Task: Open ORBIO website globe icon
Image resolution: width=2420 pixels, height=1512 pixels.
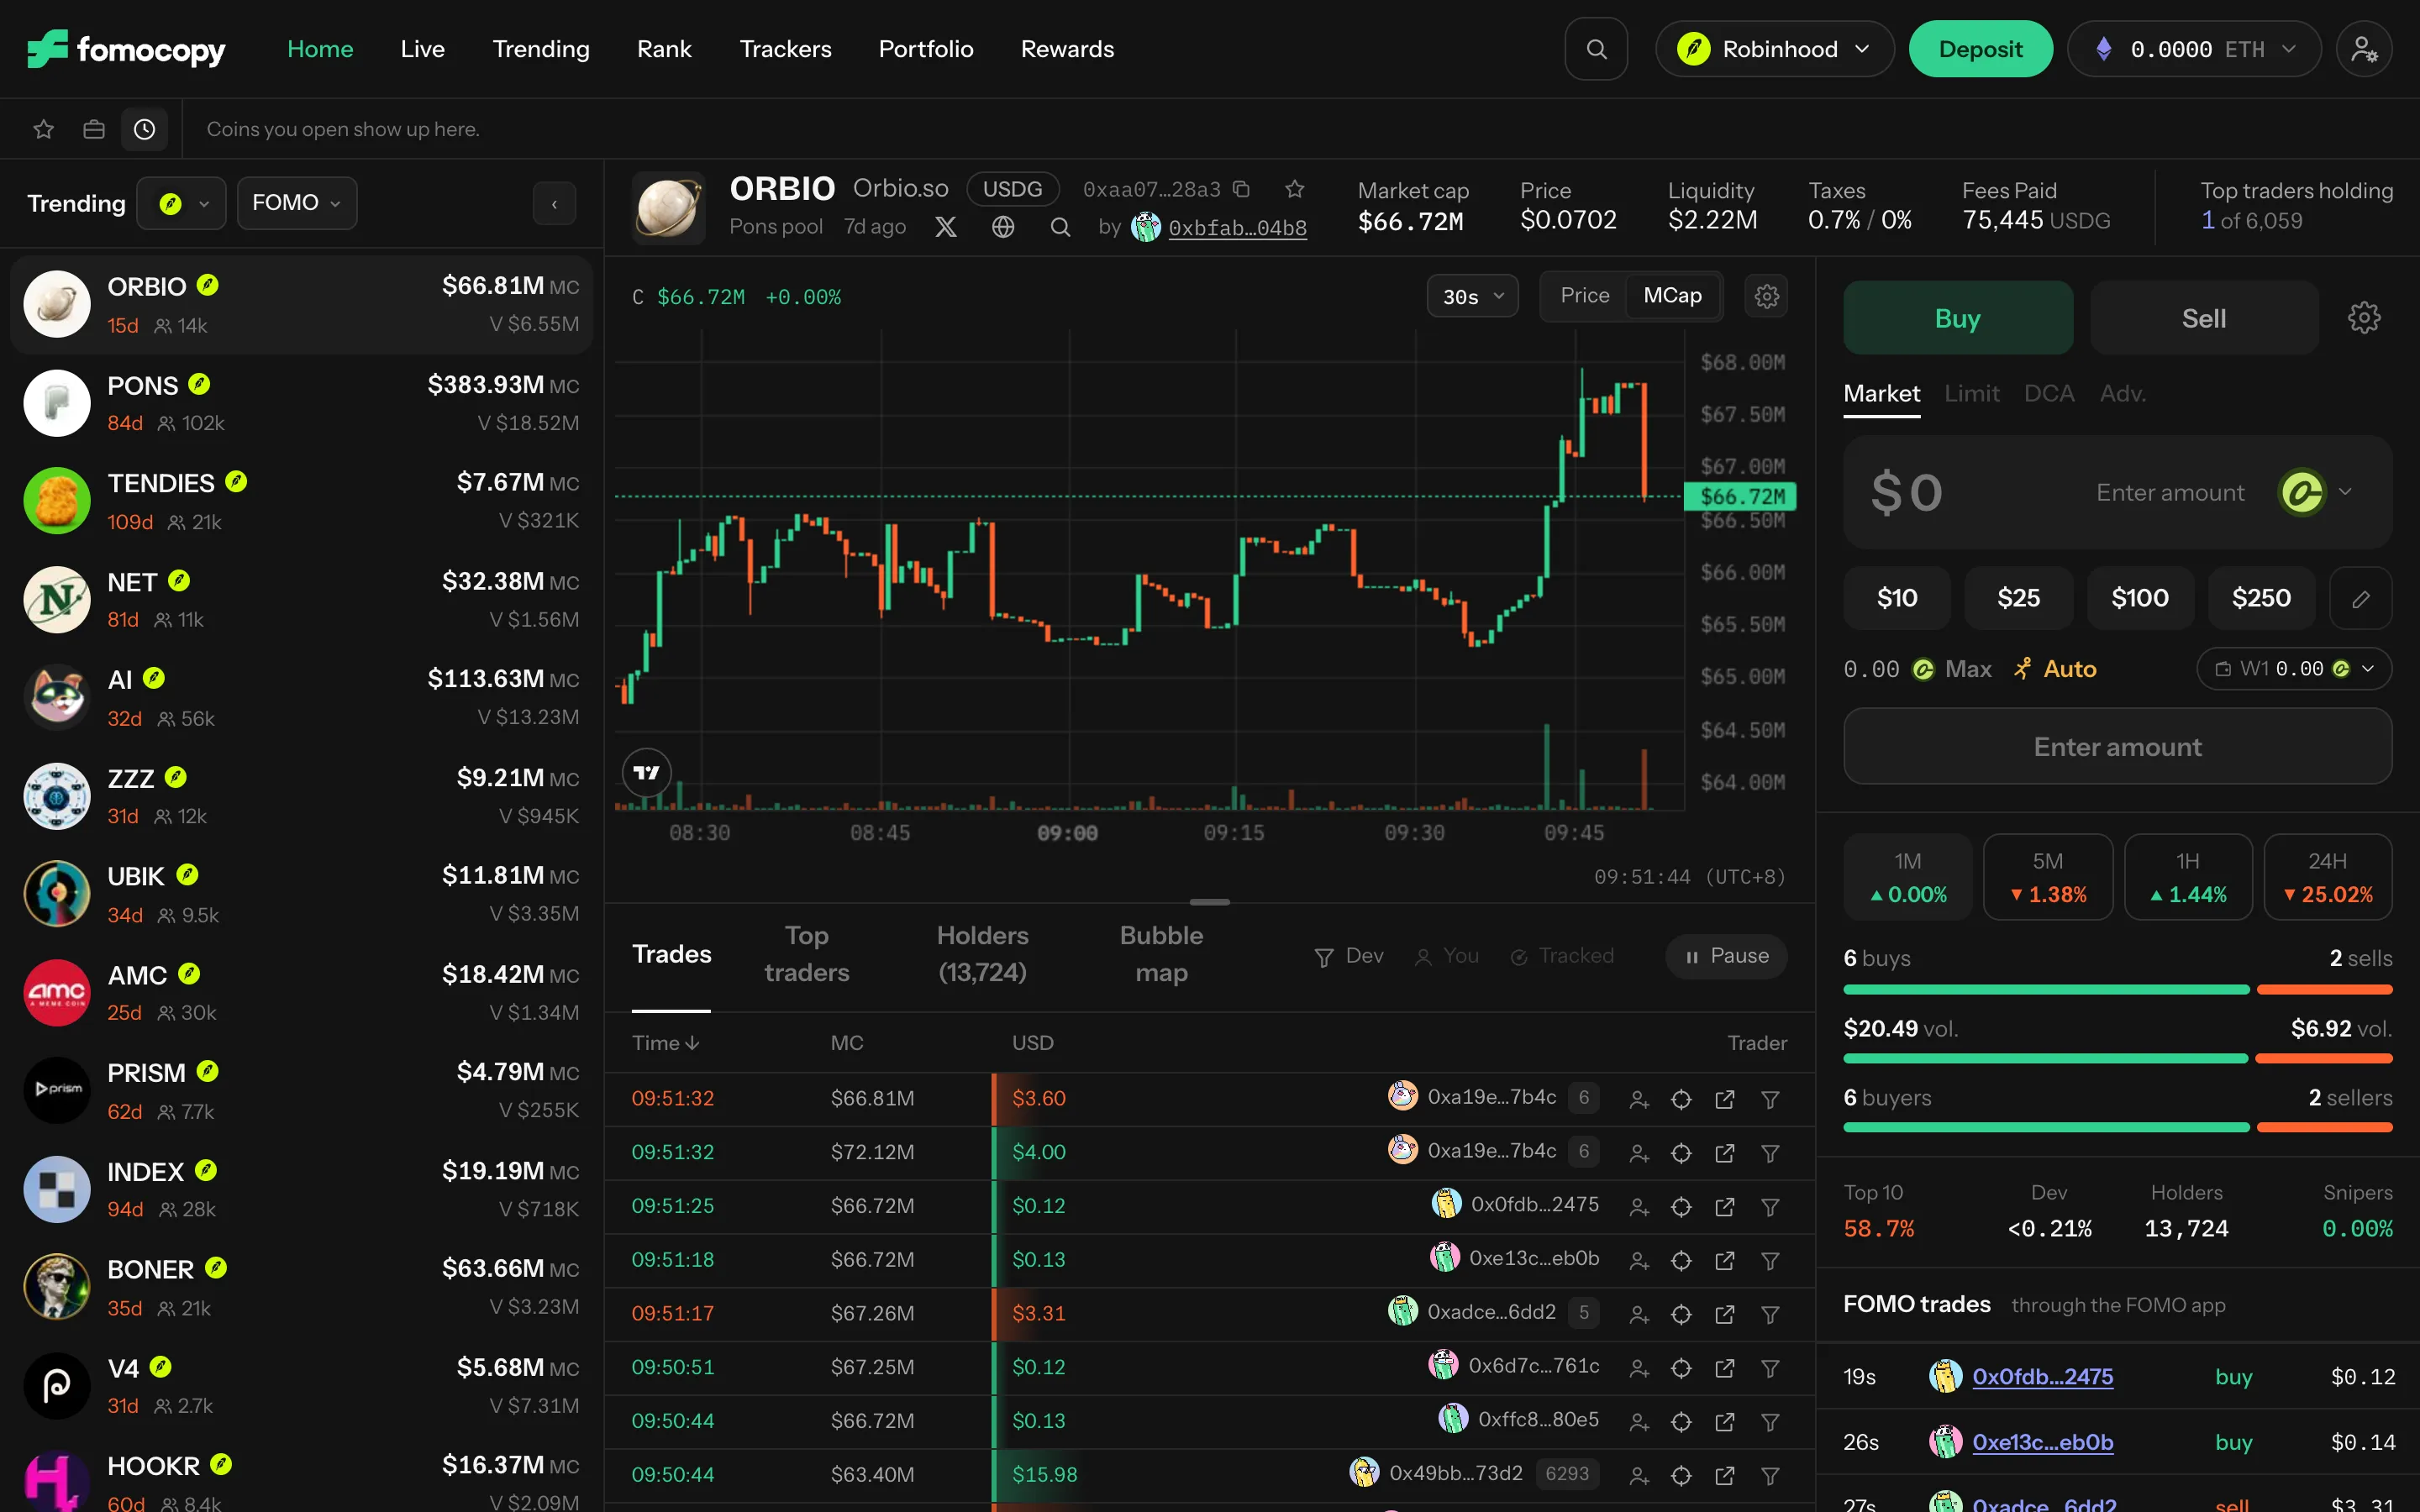Action: (1003, 227)
